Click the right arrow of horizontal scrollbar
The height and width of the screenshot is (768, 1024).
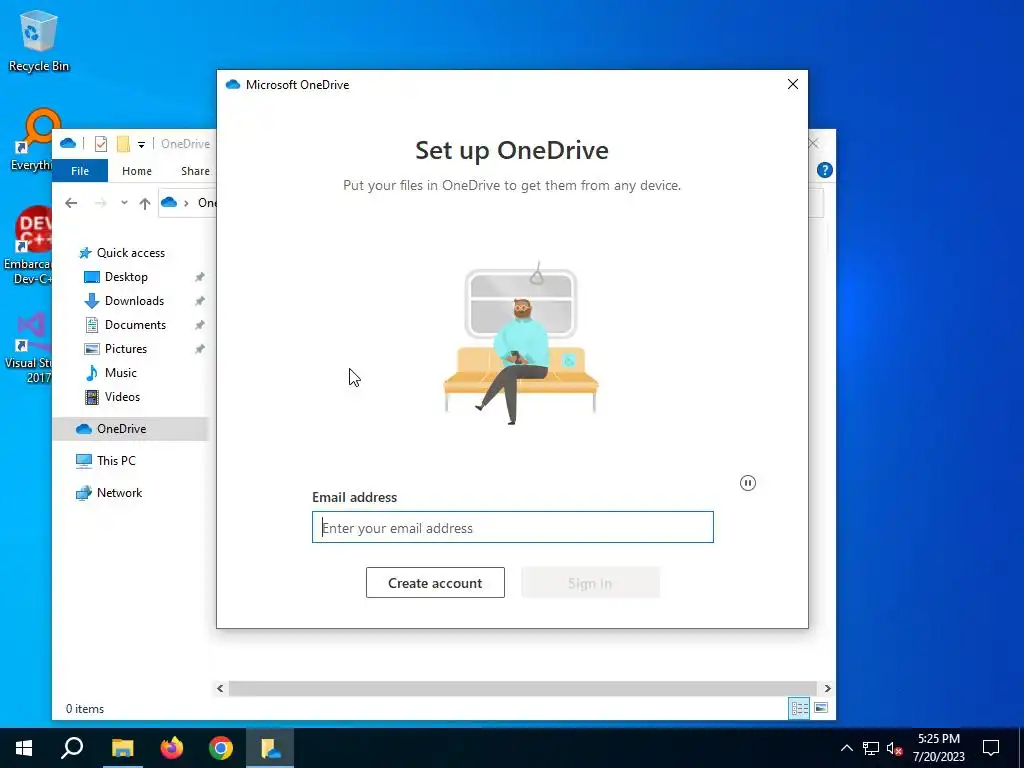827,688
